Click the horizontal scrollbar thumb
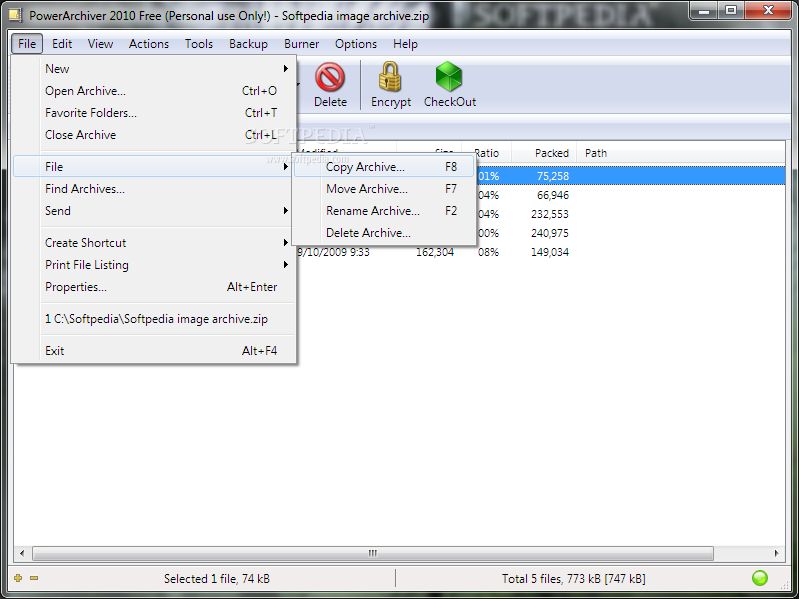 click(372, 553)
